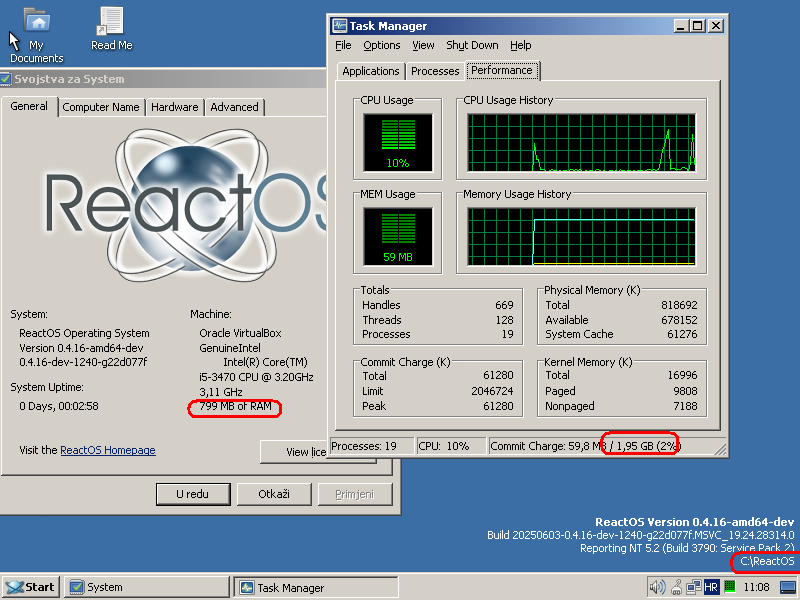Click the Nonpaged kernel memory value 7188
Image resolution: width=800 pixels, height=600 pixels.
pyautogui.click(x=685, y=406)
